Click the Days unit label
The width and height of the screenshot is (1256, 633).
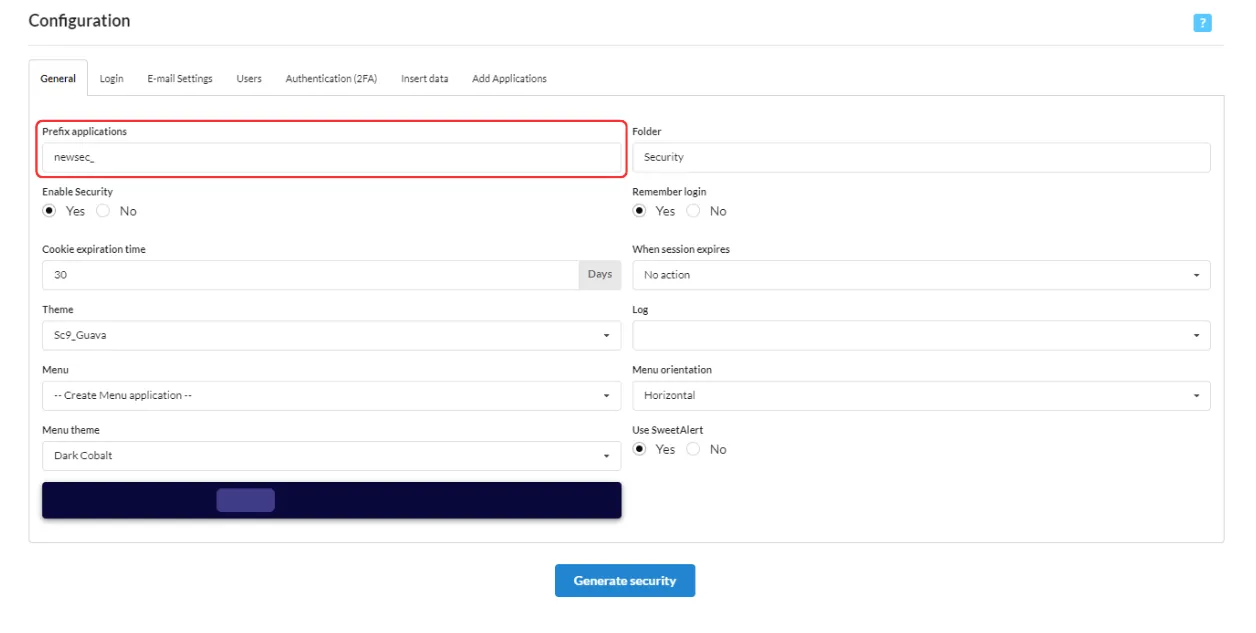pyautogui.click(x=600, y=275)
